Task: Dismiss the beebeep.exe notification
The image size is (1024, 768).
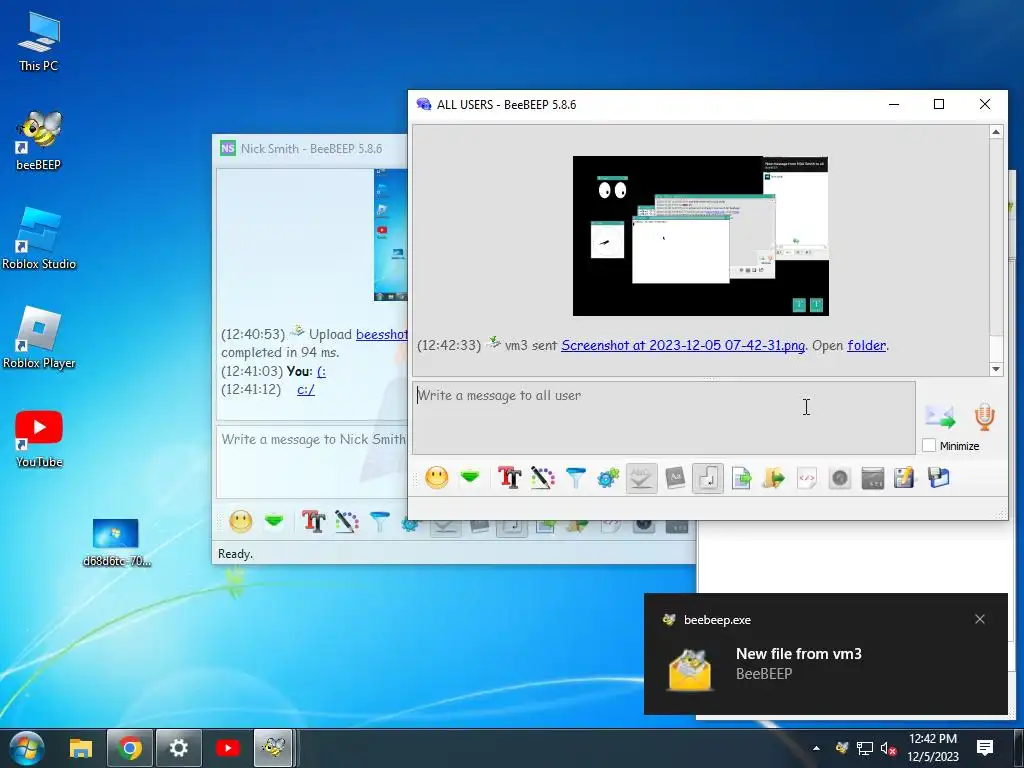Action: (x=980, y=619)
